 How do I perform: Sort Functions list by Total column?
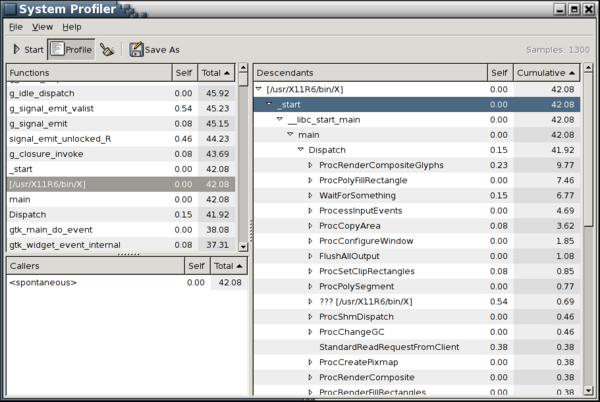pyautogui.click(x=215, y=73)
